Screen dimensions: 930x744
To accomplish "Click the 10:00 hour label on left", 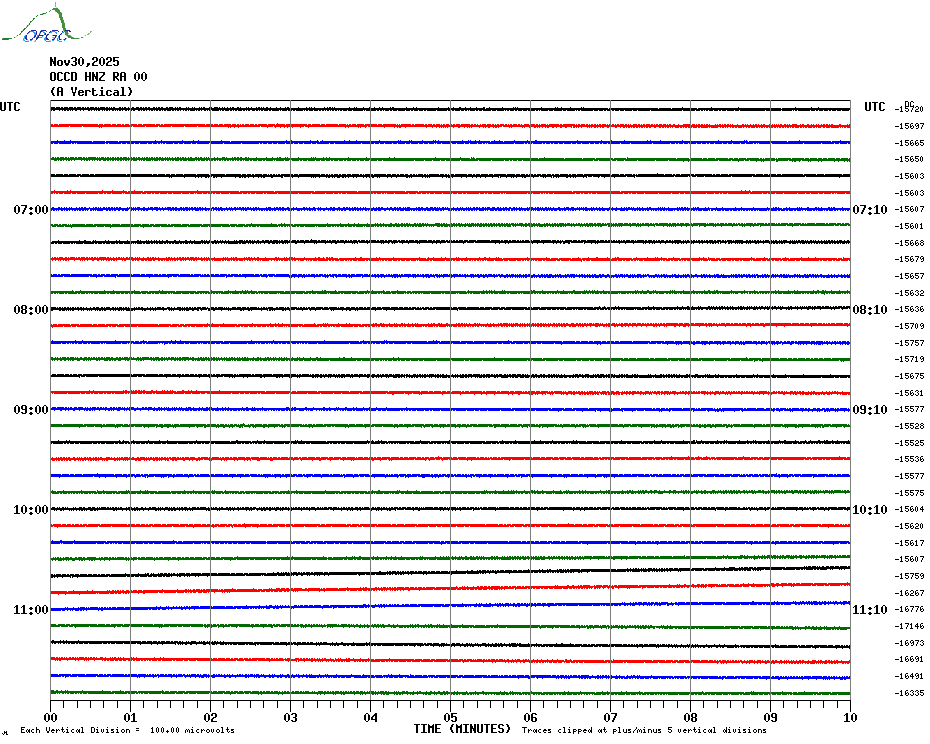I will (30, 510).
